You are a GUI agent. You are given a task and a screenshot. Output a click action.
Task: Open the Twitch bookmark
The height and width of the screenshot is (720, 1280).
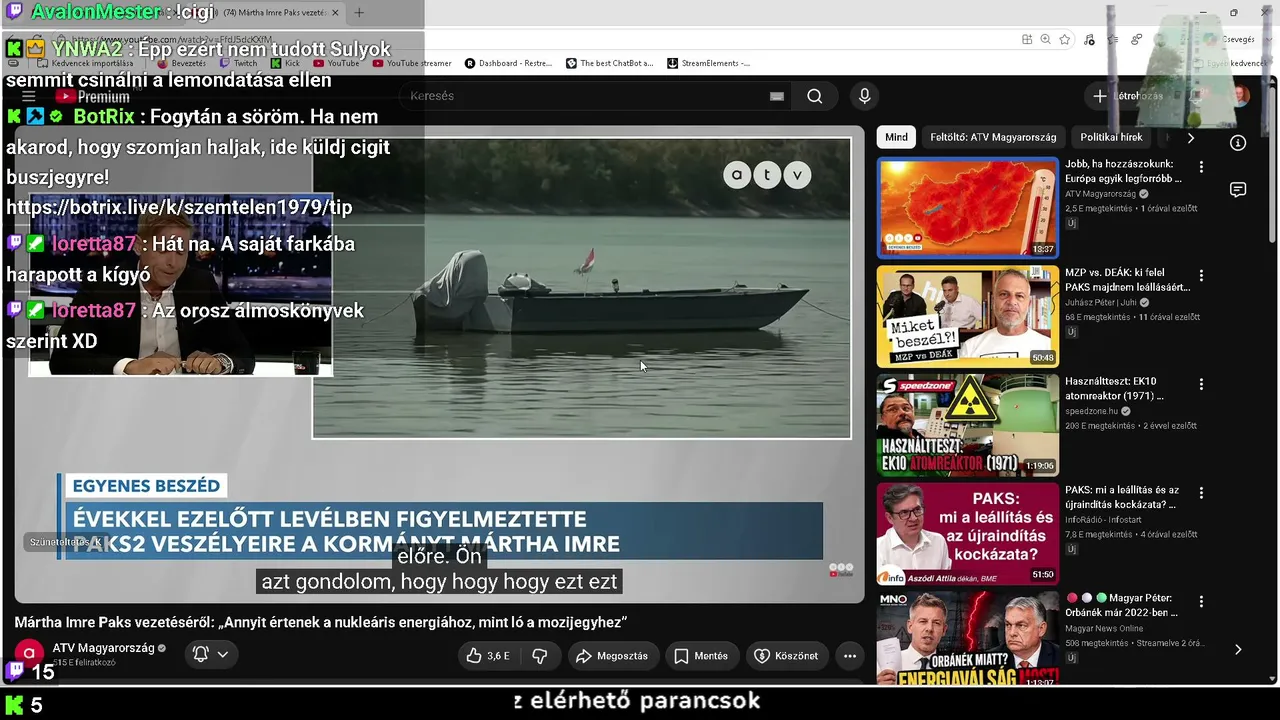[x=238, y=63]
